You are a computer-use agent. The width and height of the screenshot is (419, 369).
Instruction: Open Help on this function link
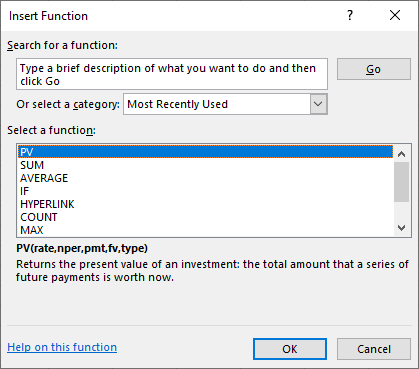tap(62, 347)
